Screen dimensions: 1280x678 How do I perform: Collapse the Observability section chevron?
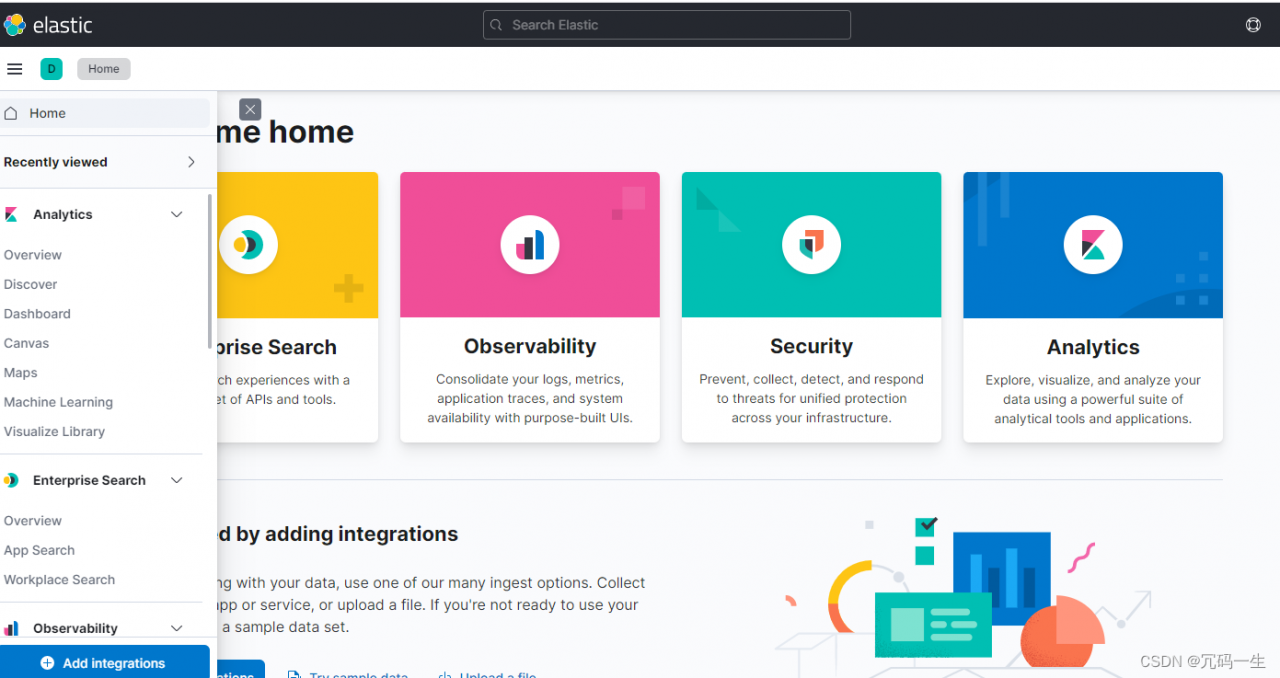[177, 628]
